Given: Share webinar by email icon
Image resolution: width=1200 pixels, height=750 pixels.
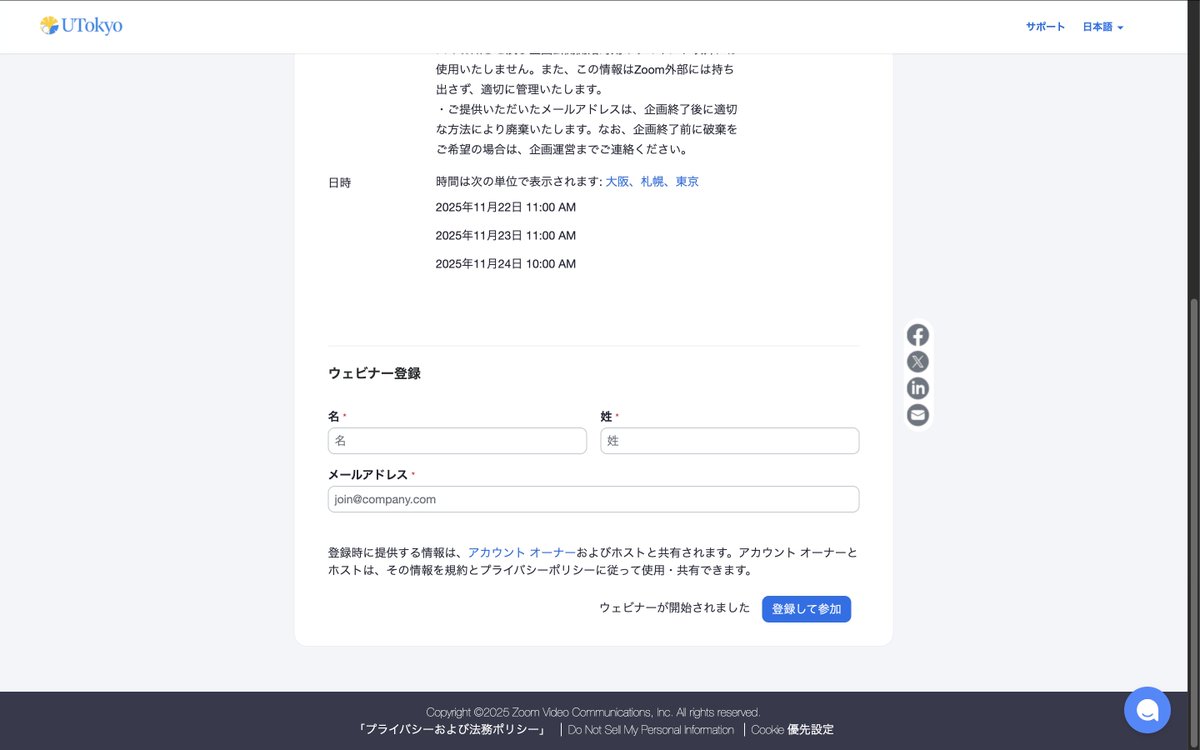Looking at the screenshot, I should [x=918, y=415].
